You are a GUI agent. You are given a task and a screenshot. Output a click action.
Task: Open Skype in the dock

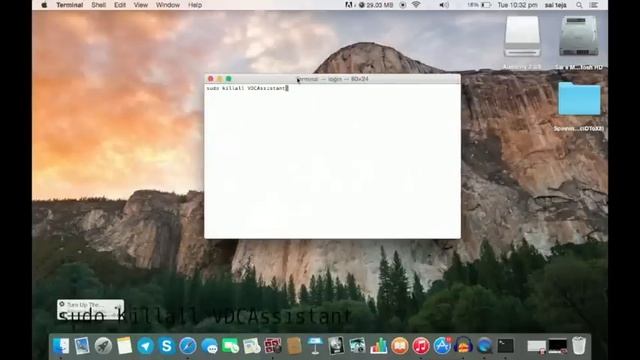point(167,346)
